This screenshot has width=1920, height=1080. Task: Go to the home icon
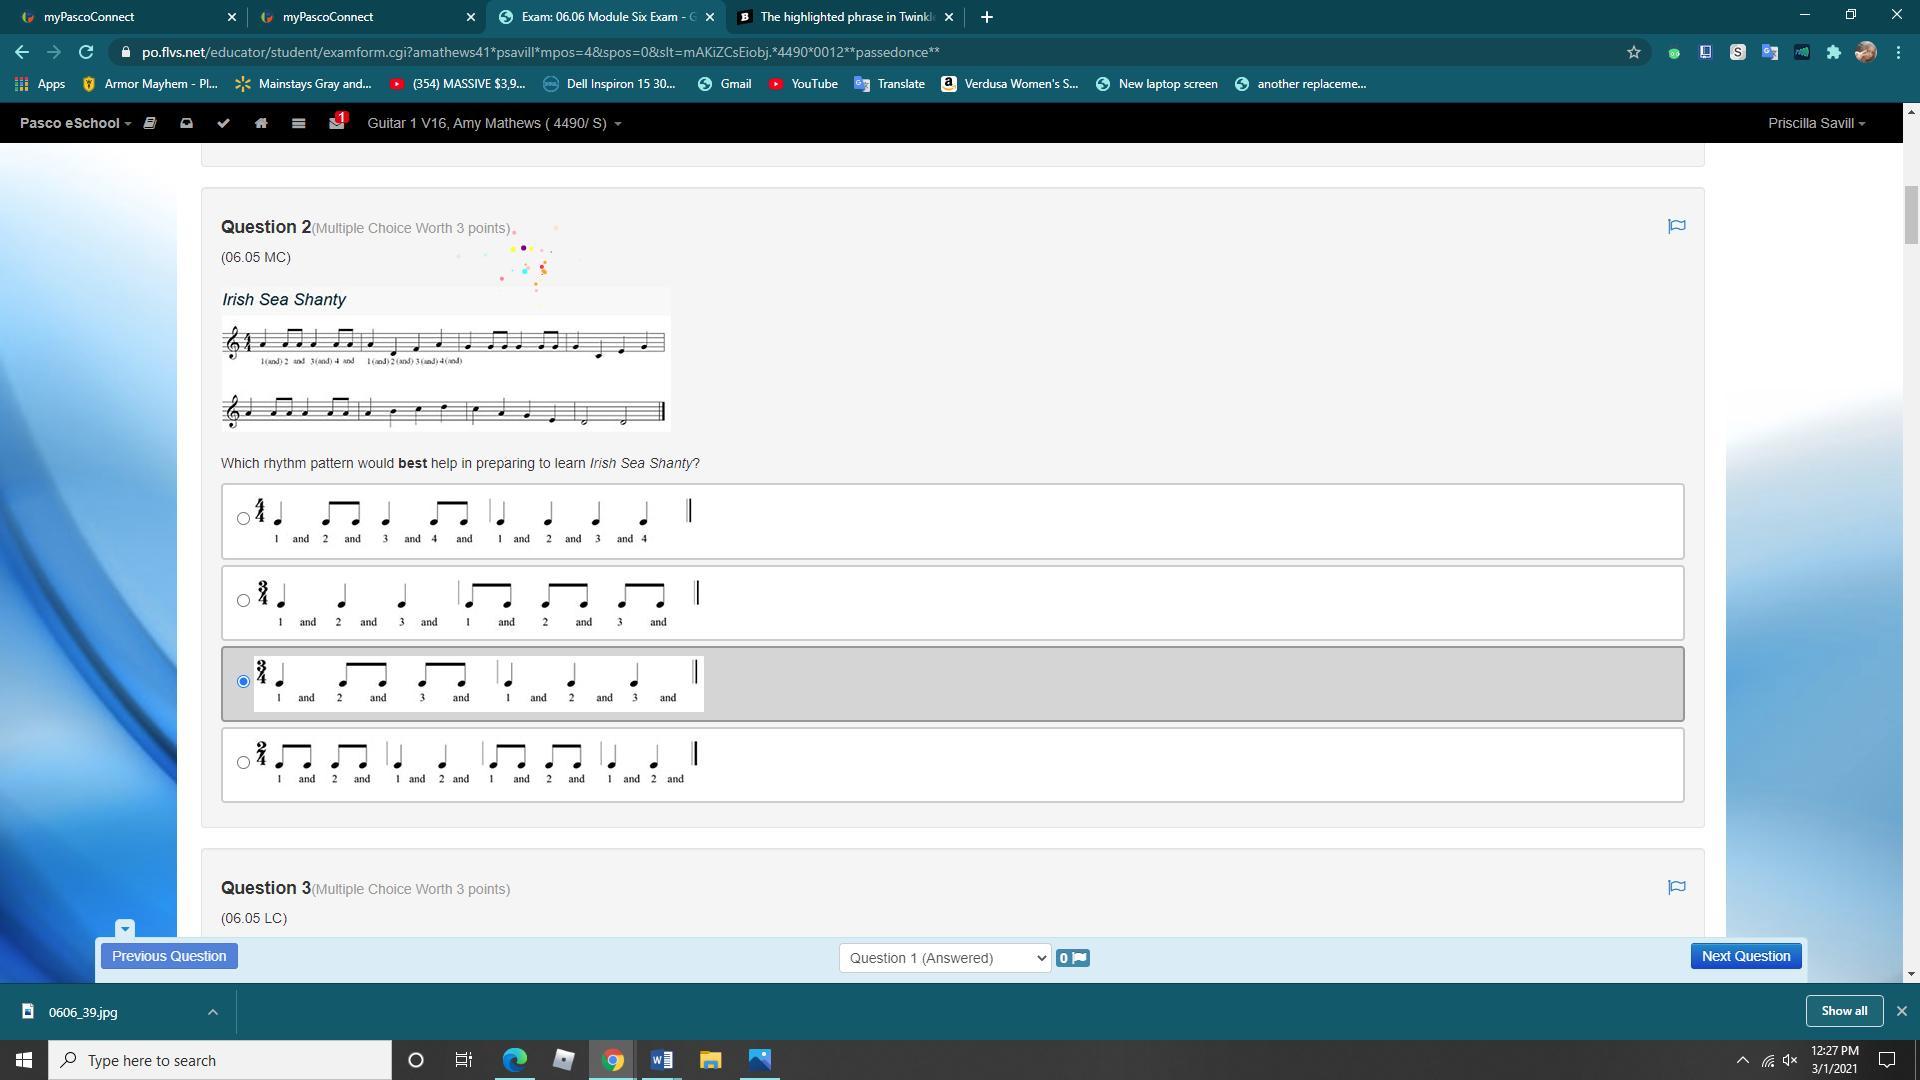pyautogui.click(x=261, y=123)
